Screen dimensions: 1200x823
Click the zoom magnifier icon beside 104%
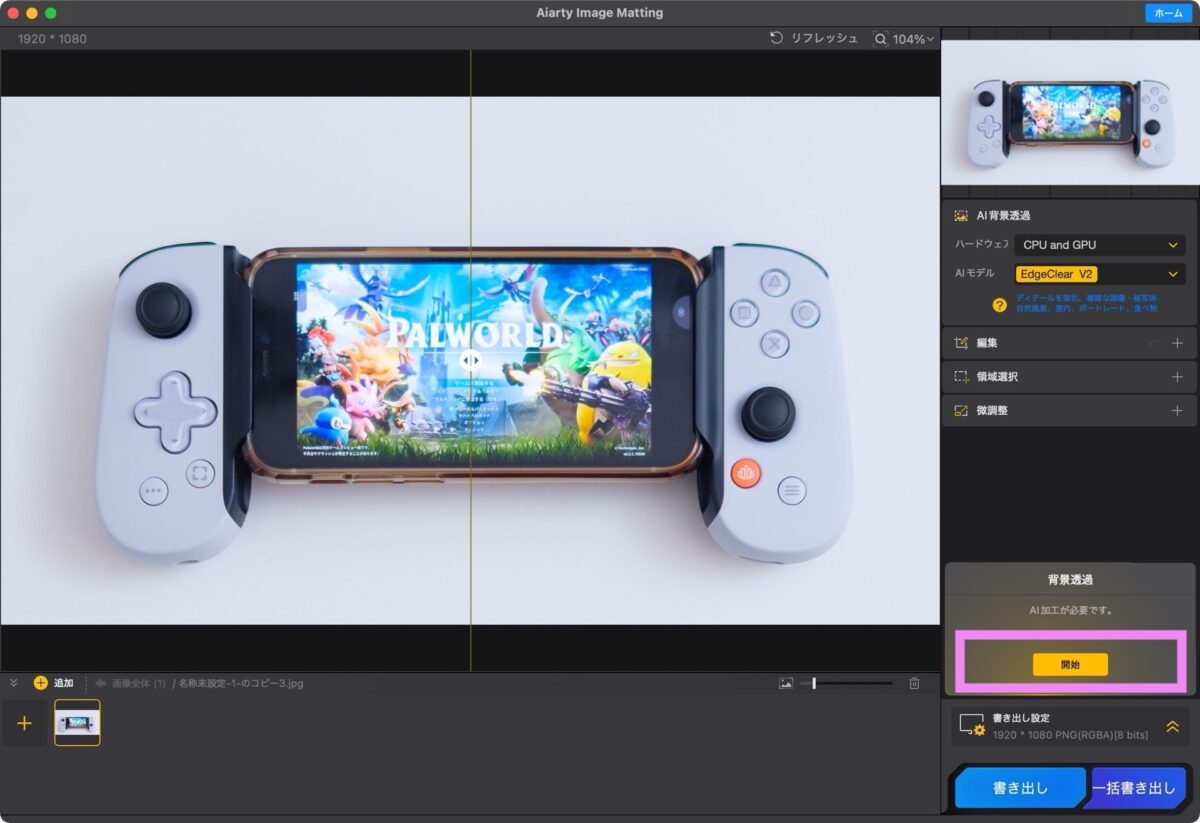(880, 39)
